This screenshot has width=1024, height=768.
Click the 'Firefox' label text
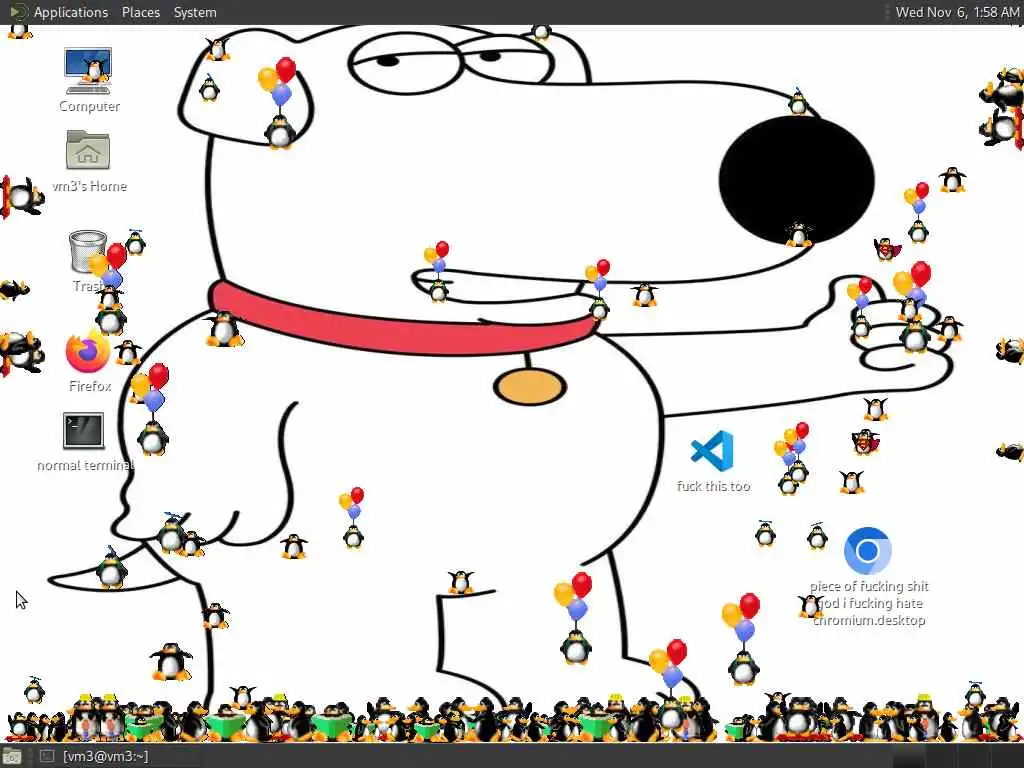coord(90,386)
